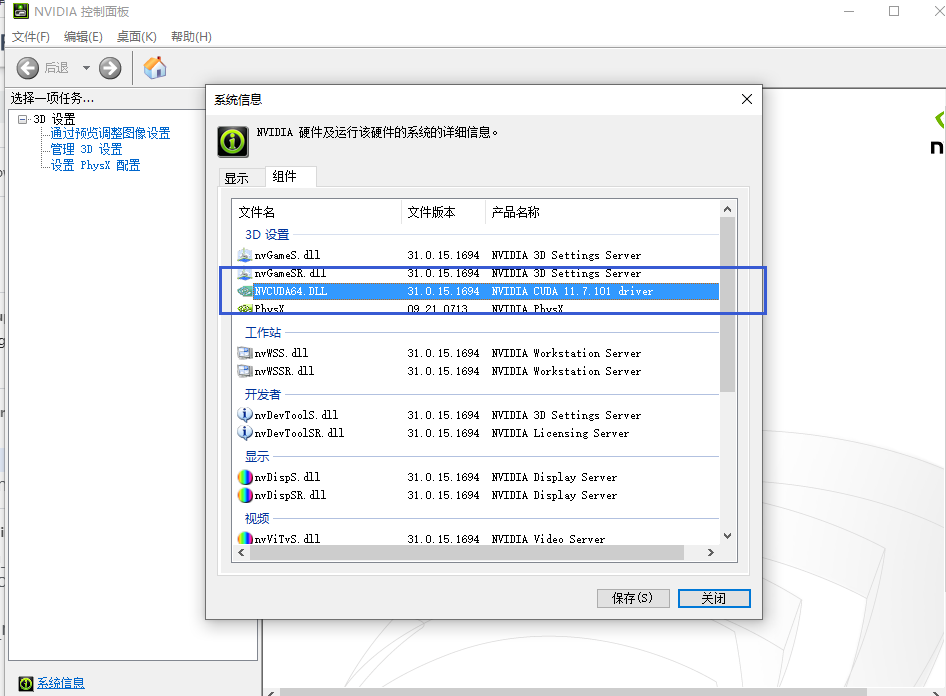Click the nvGameSR.dll file icon
The width and height of the screenshot is (946, 696).
point(244,274)
